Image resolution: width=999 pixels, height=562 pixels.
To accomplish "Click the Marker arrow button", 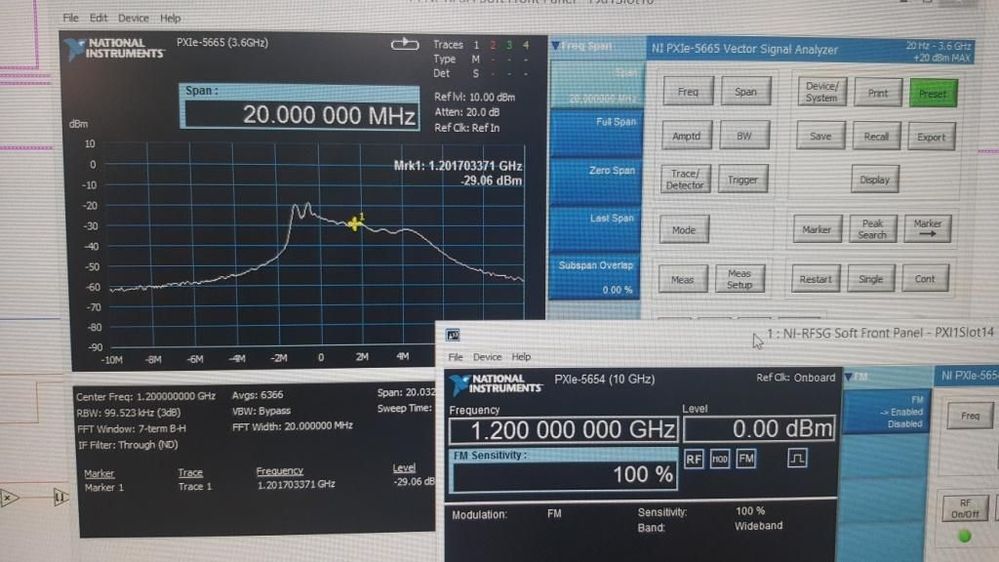I will 927,229.
